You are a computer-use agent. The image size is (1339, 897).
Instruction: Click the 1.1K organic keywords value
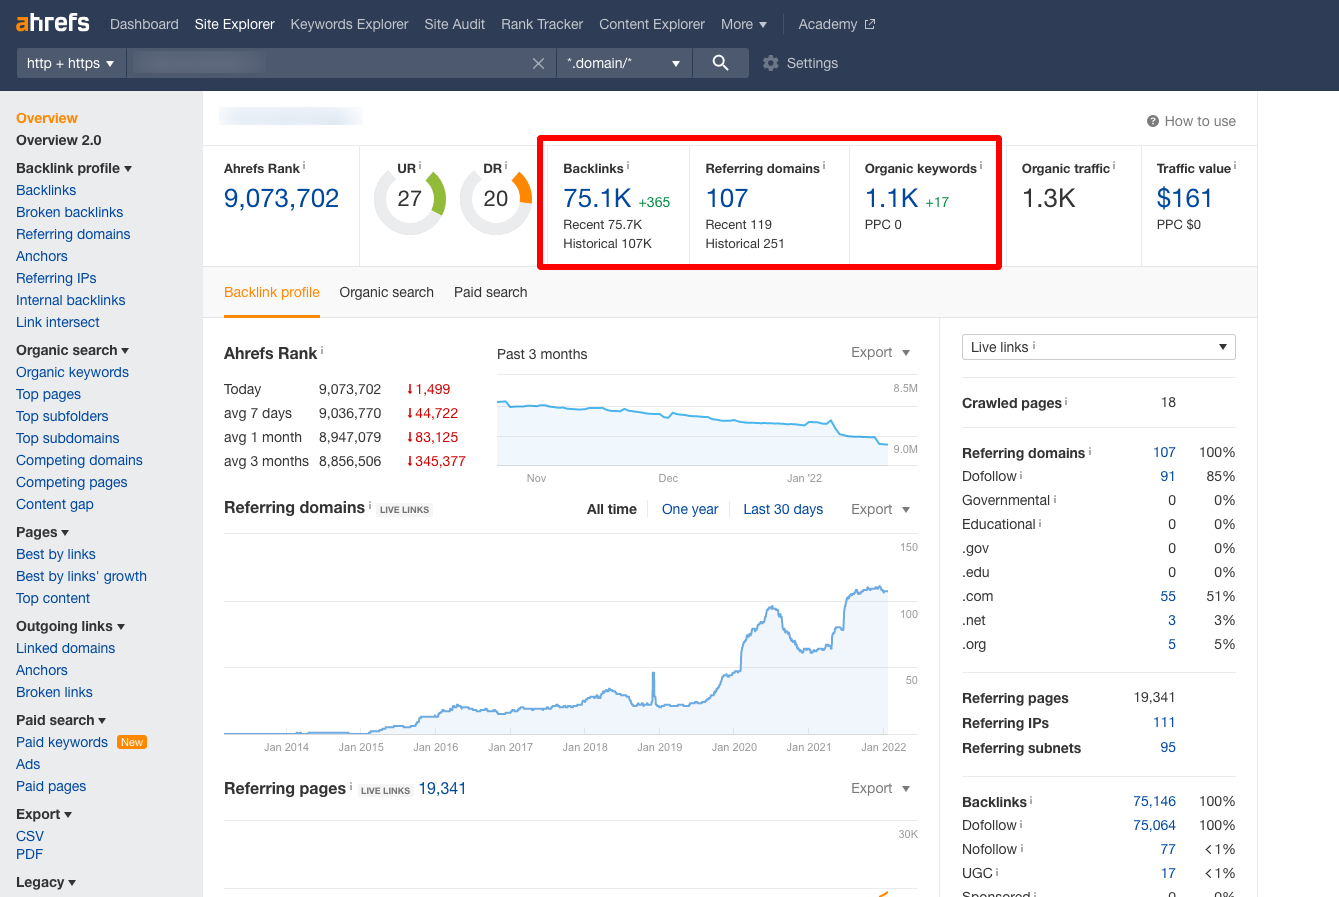pyautogui.click(x=891, y=198)
